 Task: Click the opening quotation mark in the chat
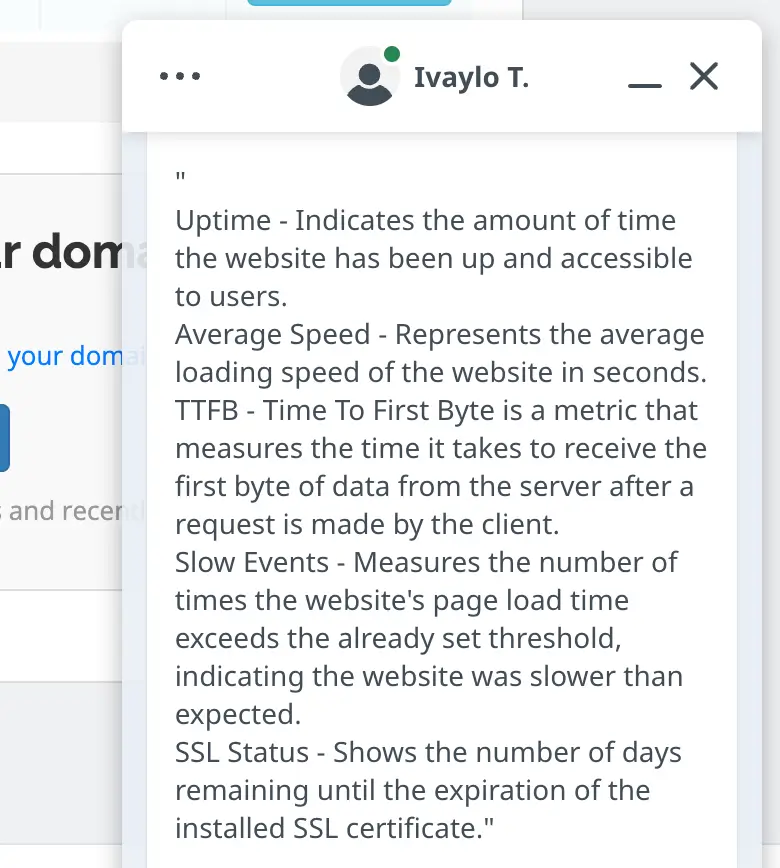[180, 180]
